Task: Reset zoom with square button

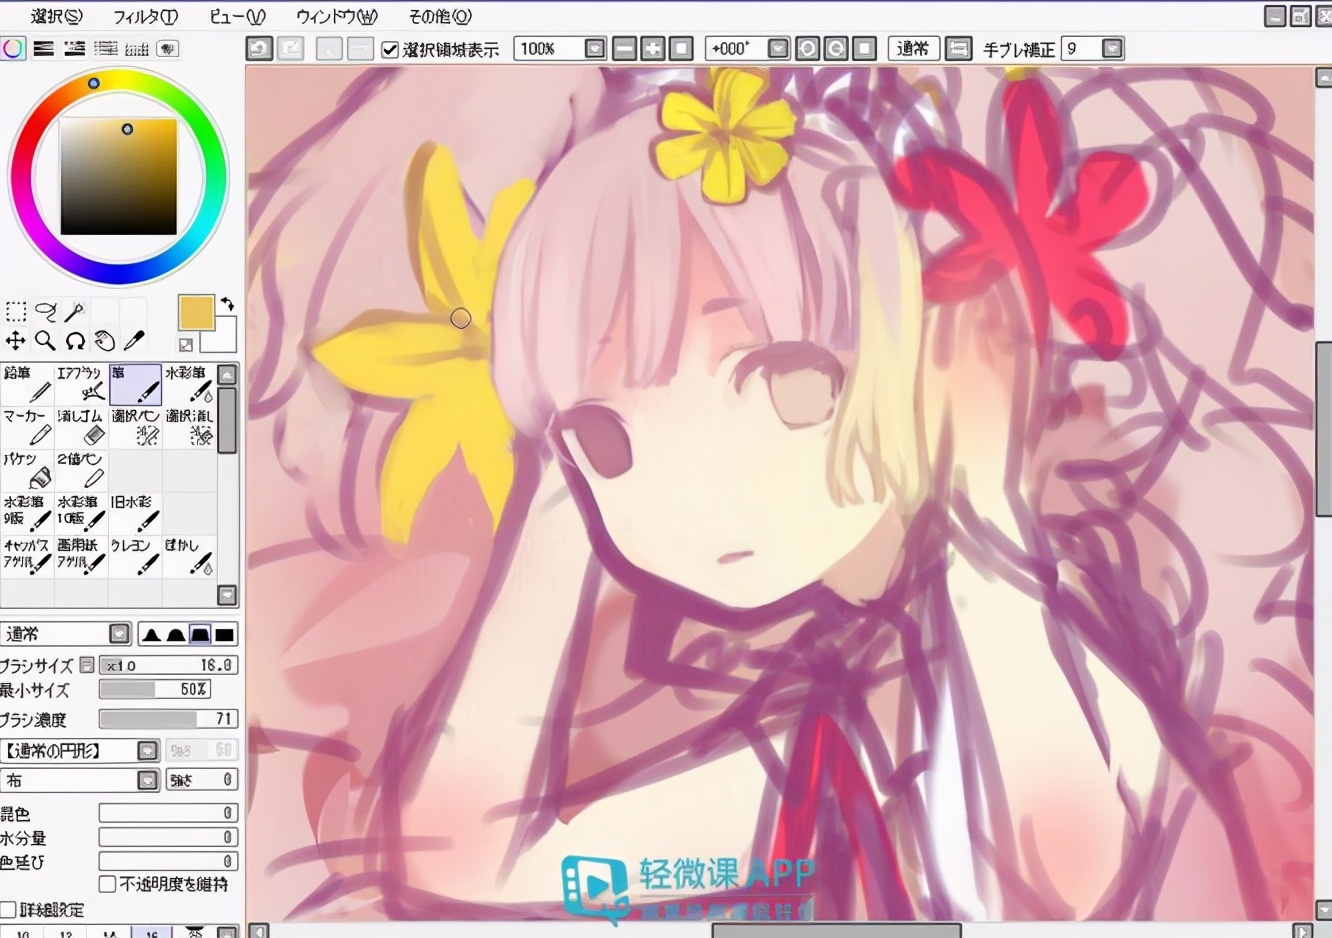Action: [x=682, y=48]
